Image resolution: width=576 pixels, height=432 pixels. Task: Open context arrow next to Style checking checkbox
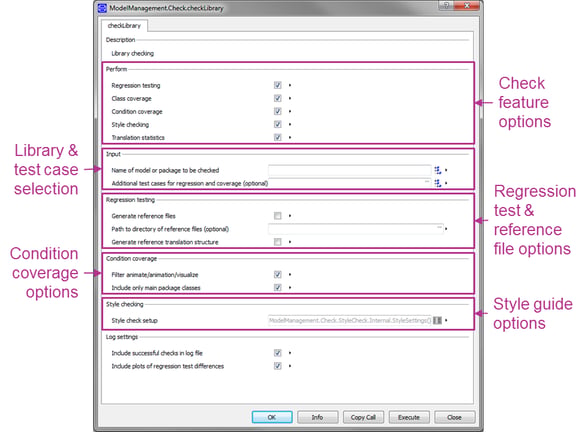290,124
